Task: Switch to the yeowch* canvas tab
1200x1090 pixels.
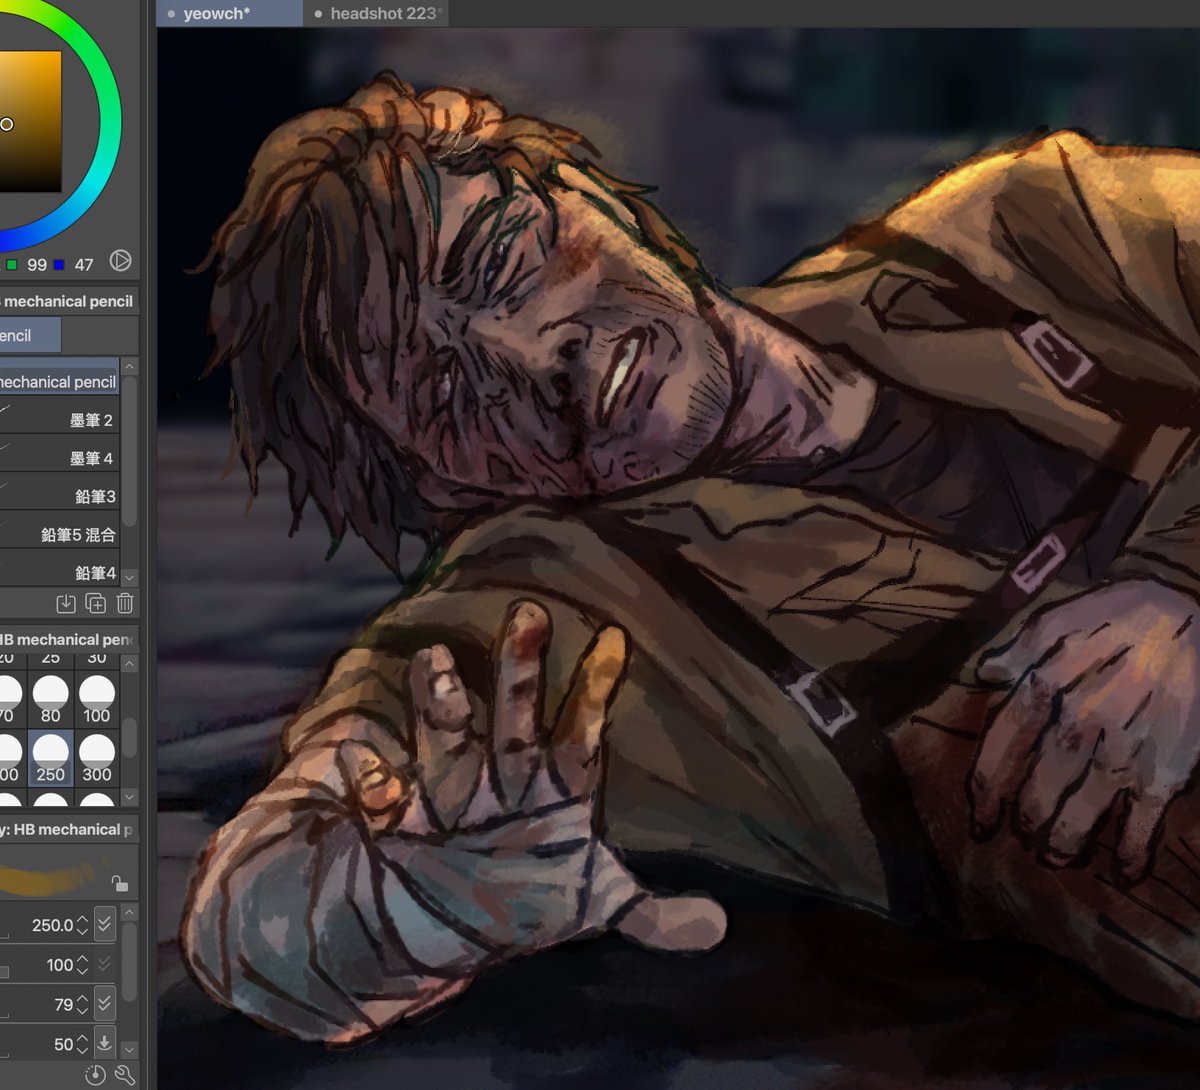Action: click(x=229, y=13)
